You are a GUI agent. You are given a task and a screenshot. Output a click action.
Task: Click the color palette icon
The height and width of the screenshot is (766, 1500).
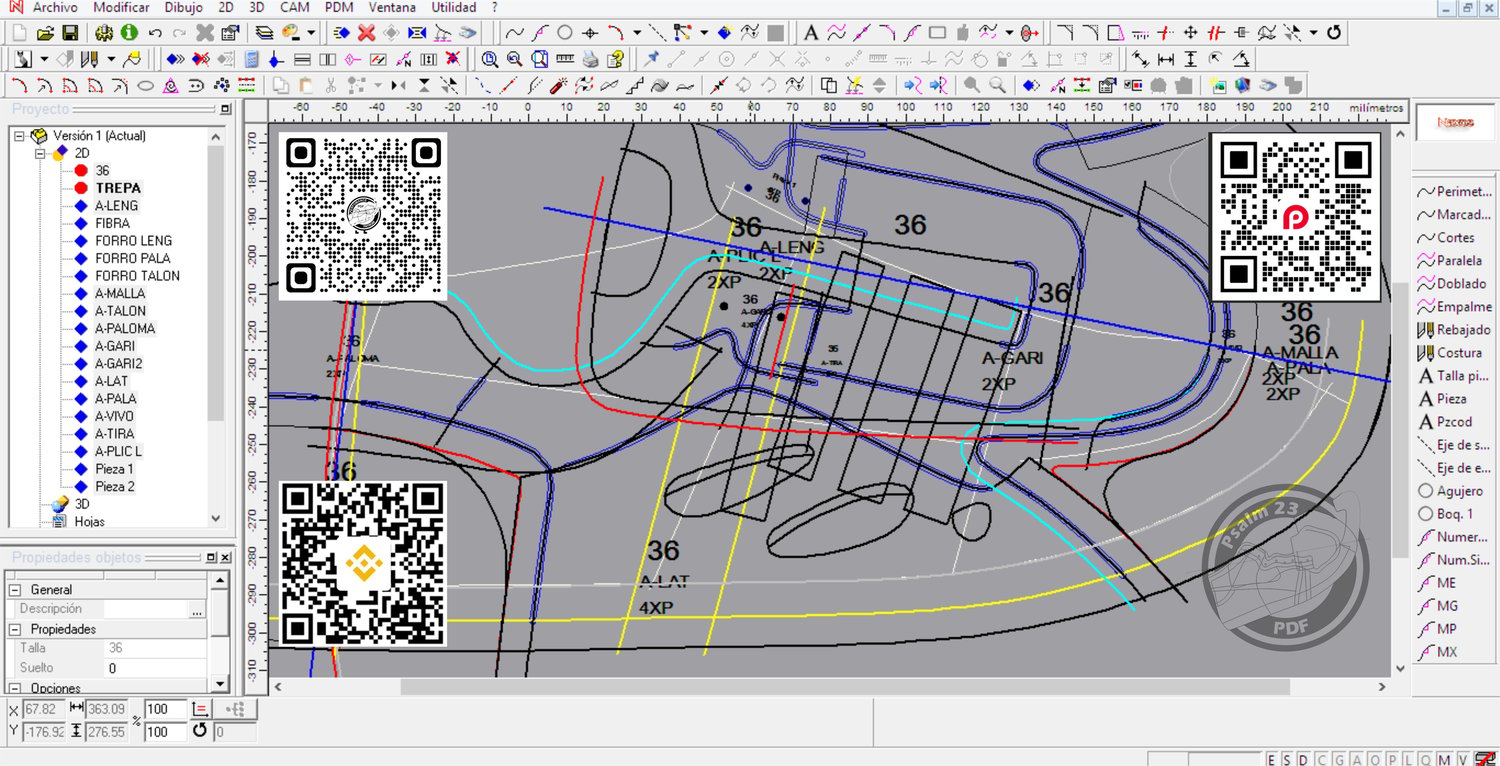point(292,33)
